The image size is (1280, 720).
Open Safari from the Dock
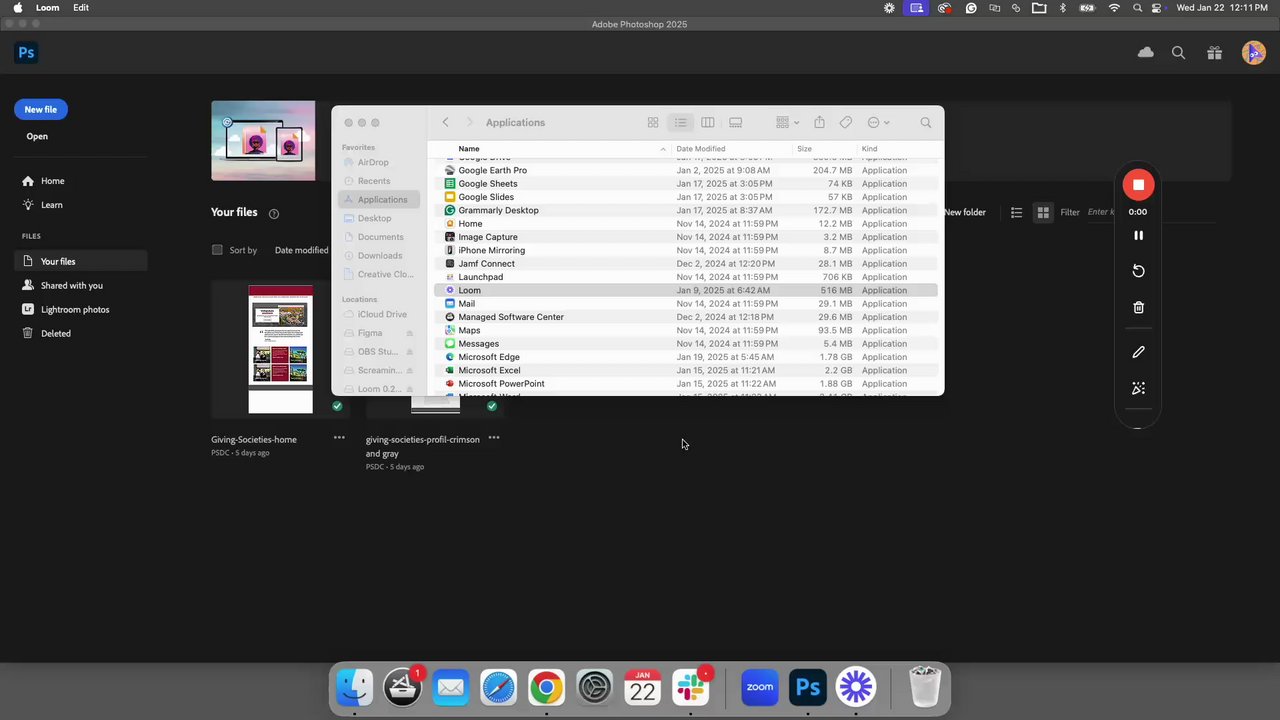[498, 687]
